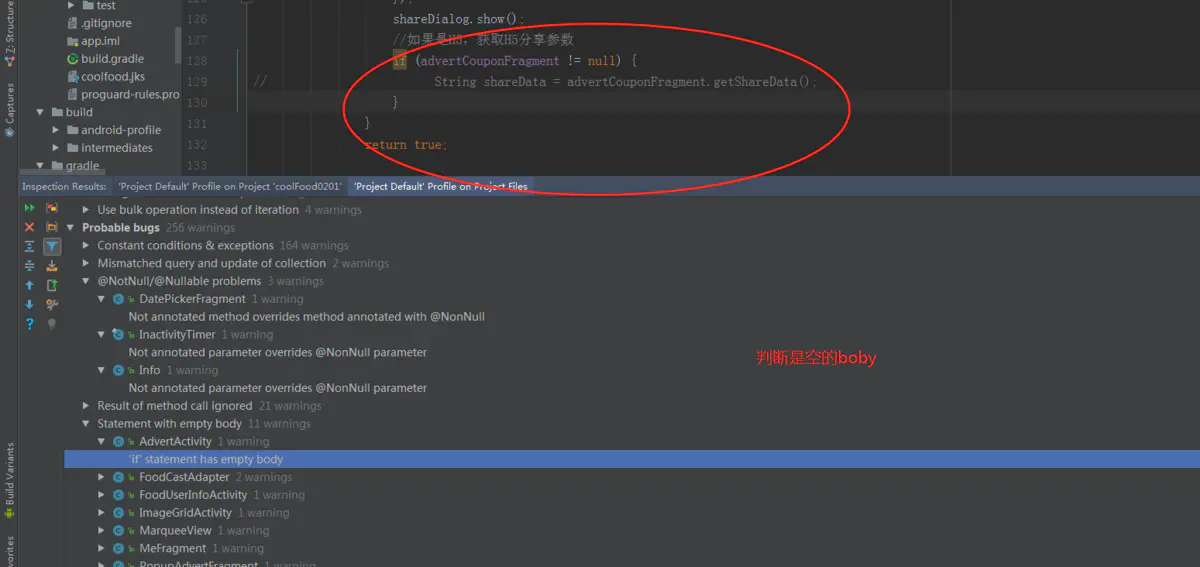Go to previous problem with up arrow
Viewport: 1200px width, 567px height.
tap(29, 285)
